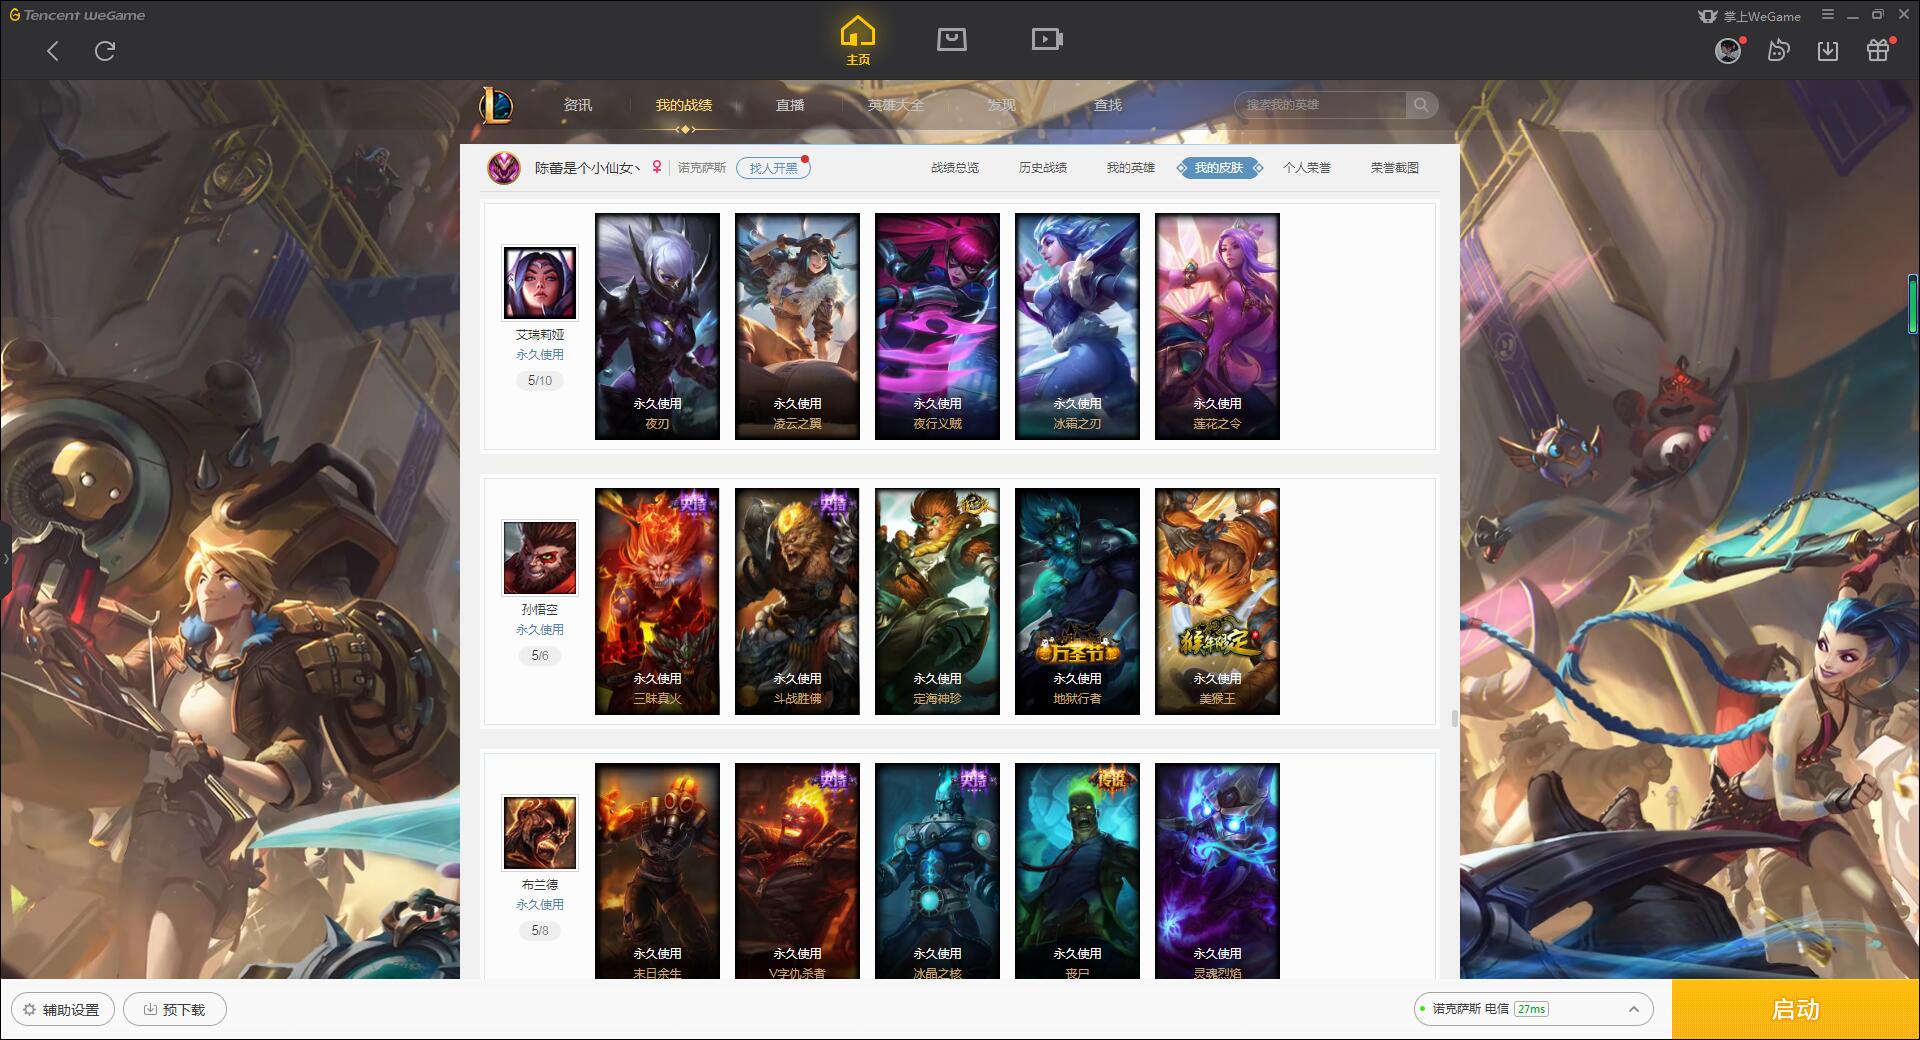Open the 灵魂烈焰 skin card

tap(1217, 871)
